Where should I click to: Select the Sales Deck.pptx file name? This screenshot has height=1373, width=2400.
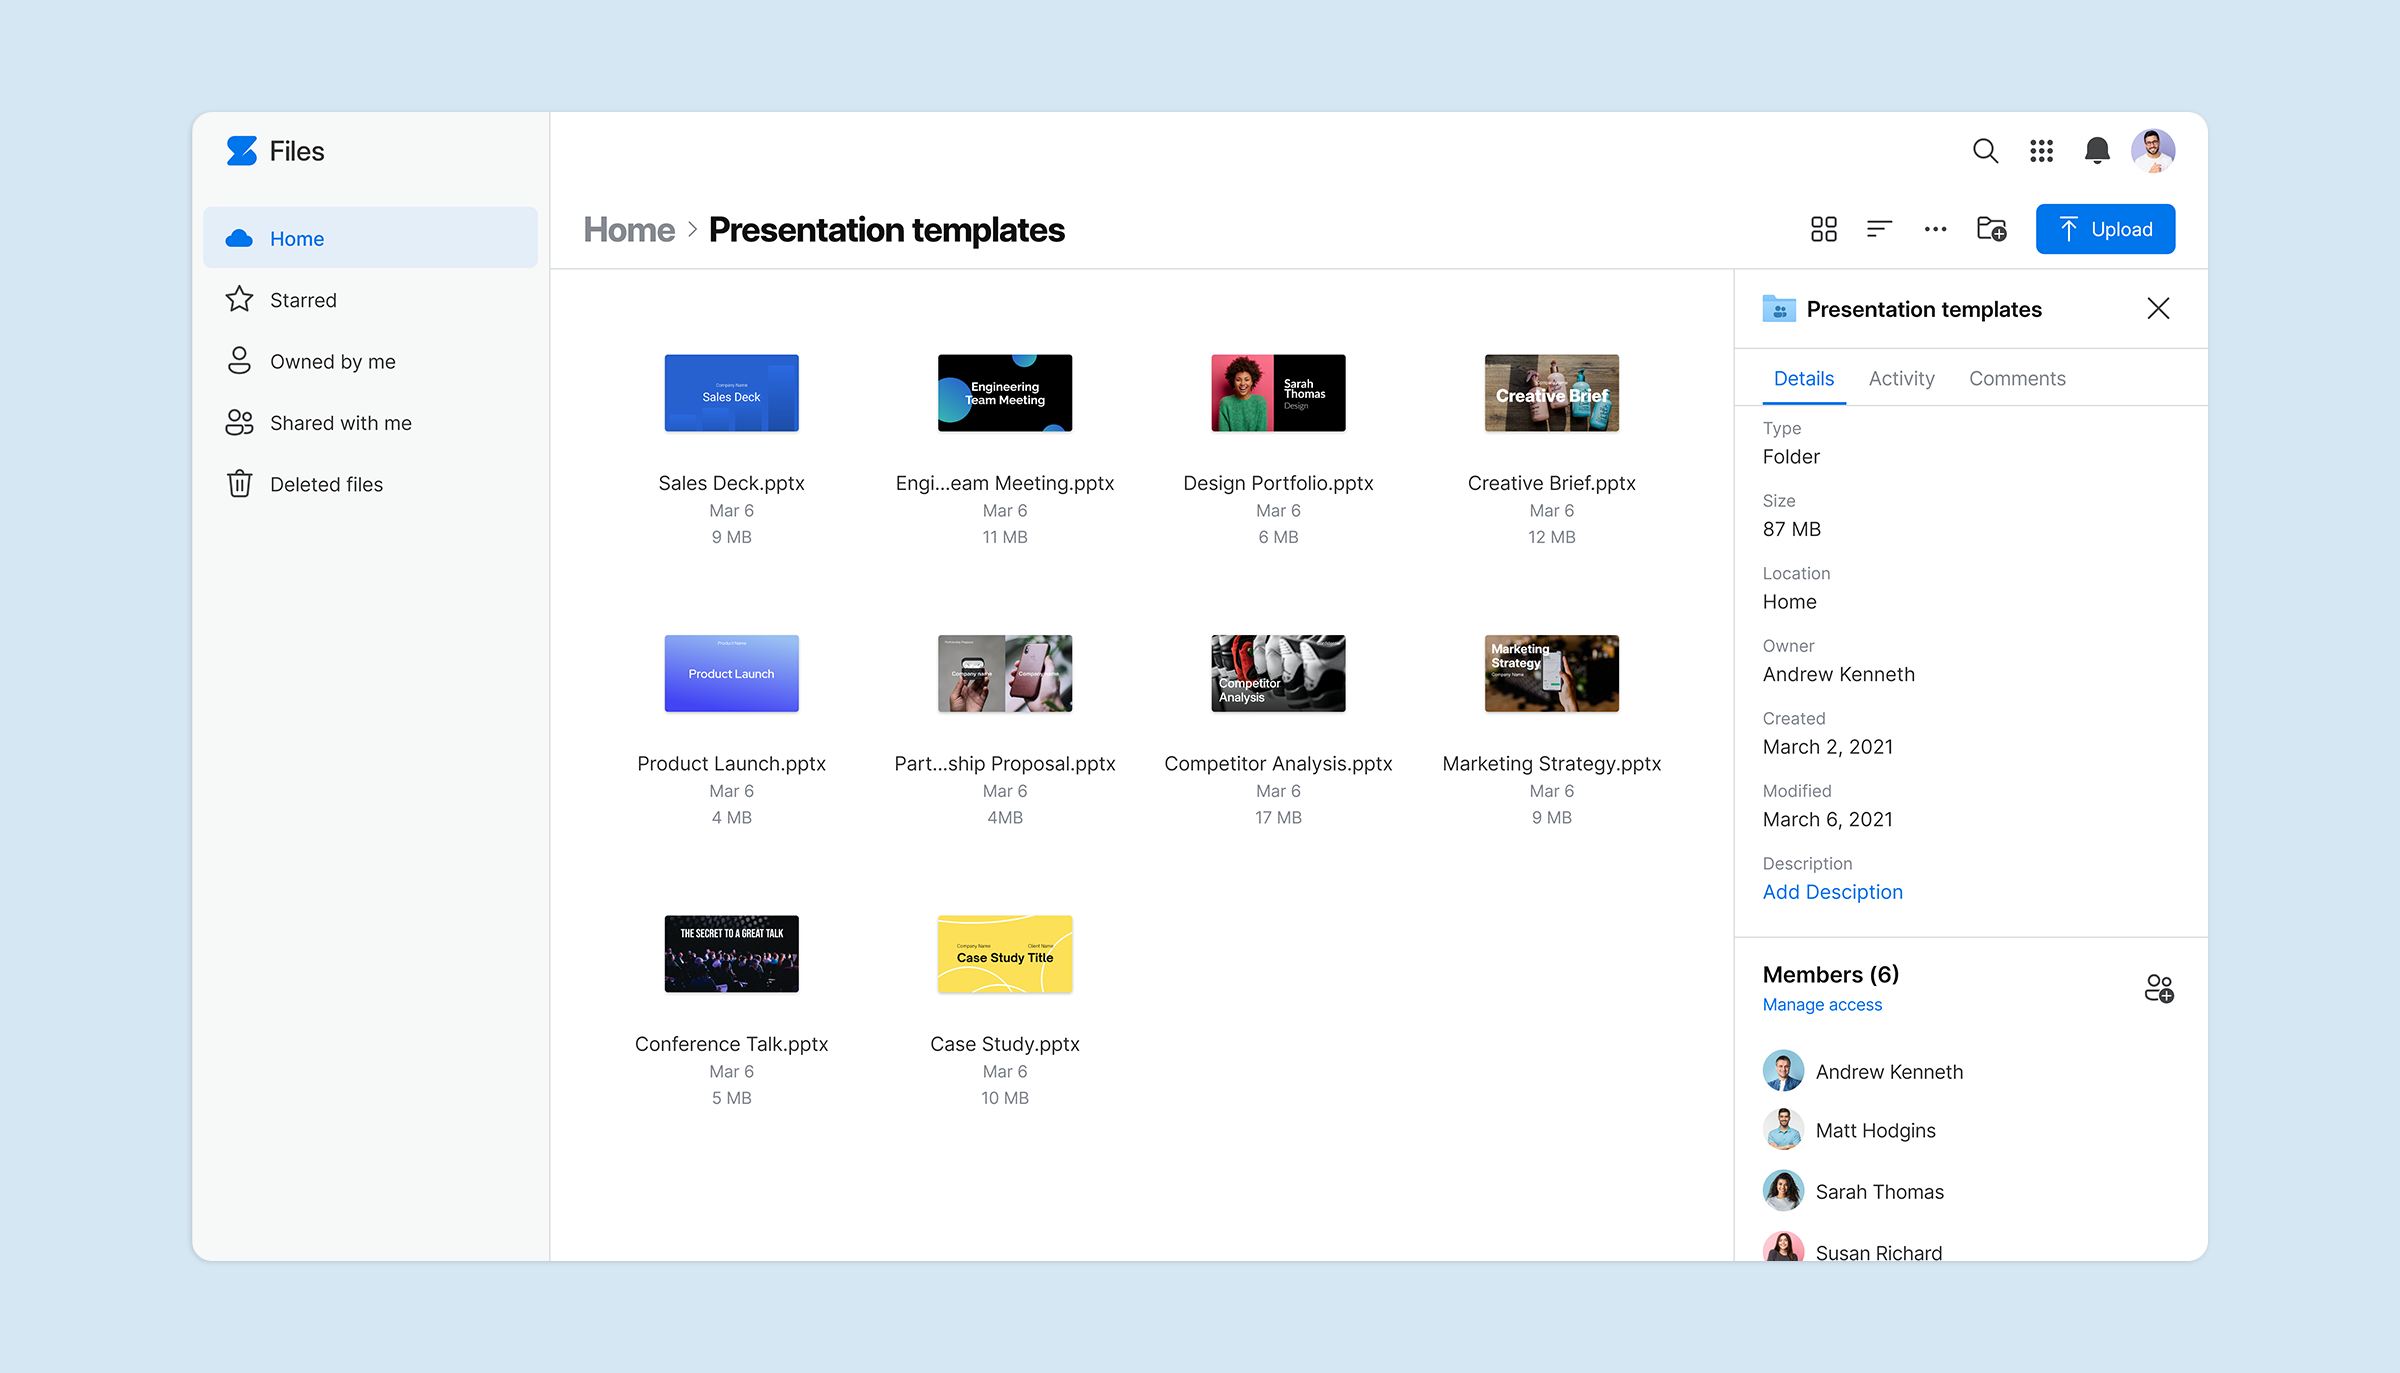pos(731,483)
